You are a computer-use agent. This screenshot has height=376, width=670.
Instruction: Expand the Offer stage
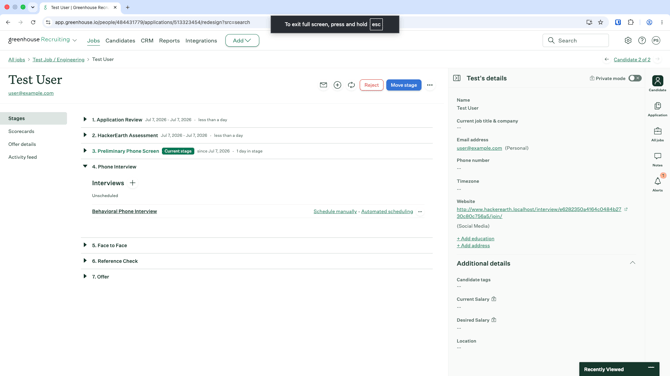pyautogui.click(x=85, y=276)
